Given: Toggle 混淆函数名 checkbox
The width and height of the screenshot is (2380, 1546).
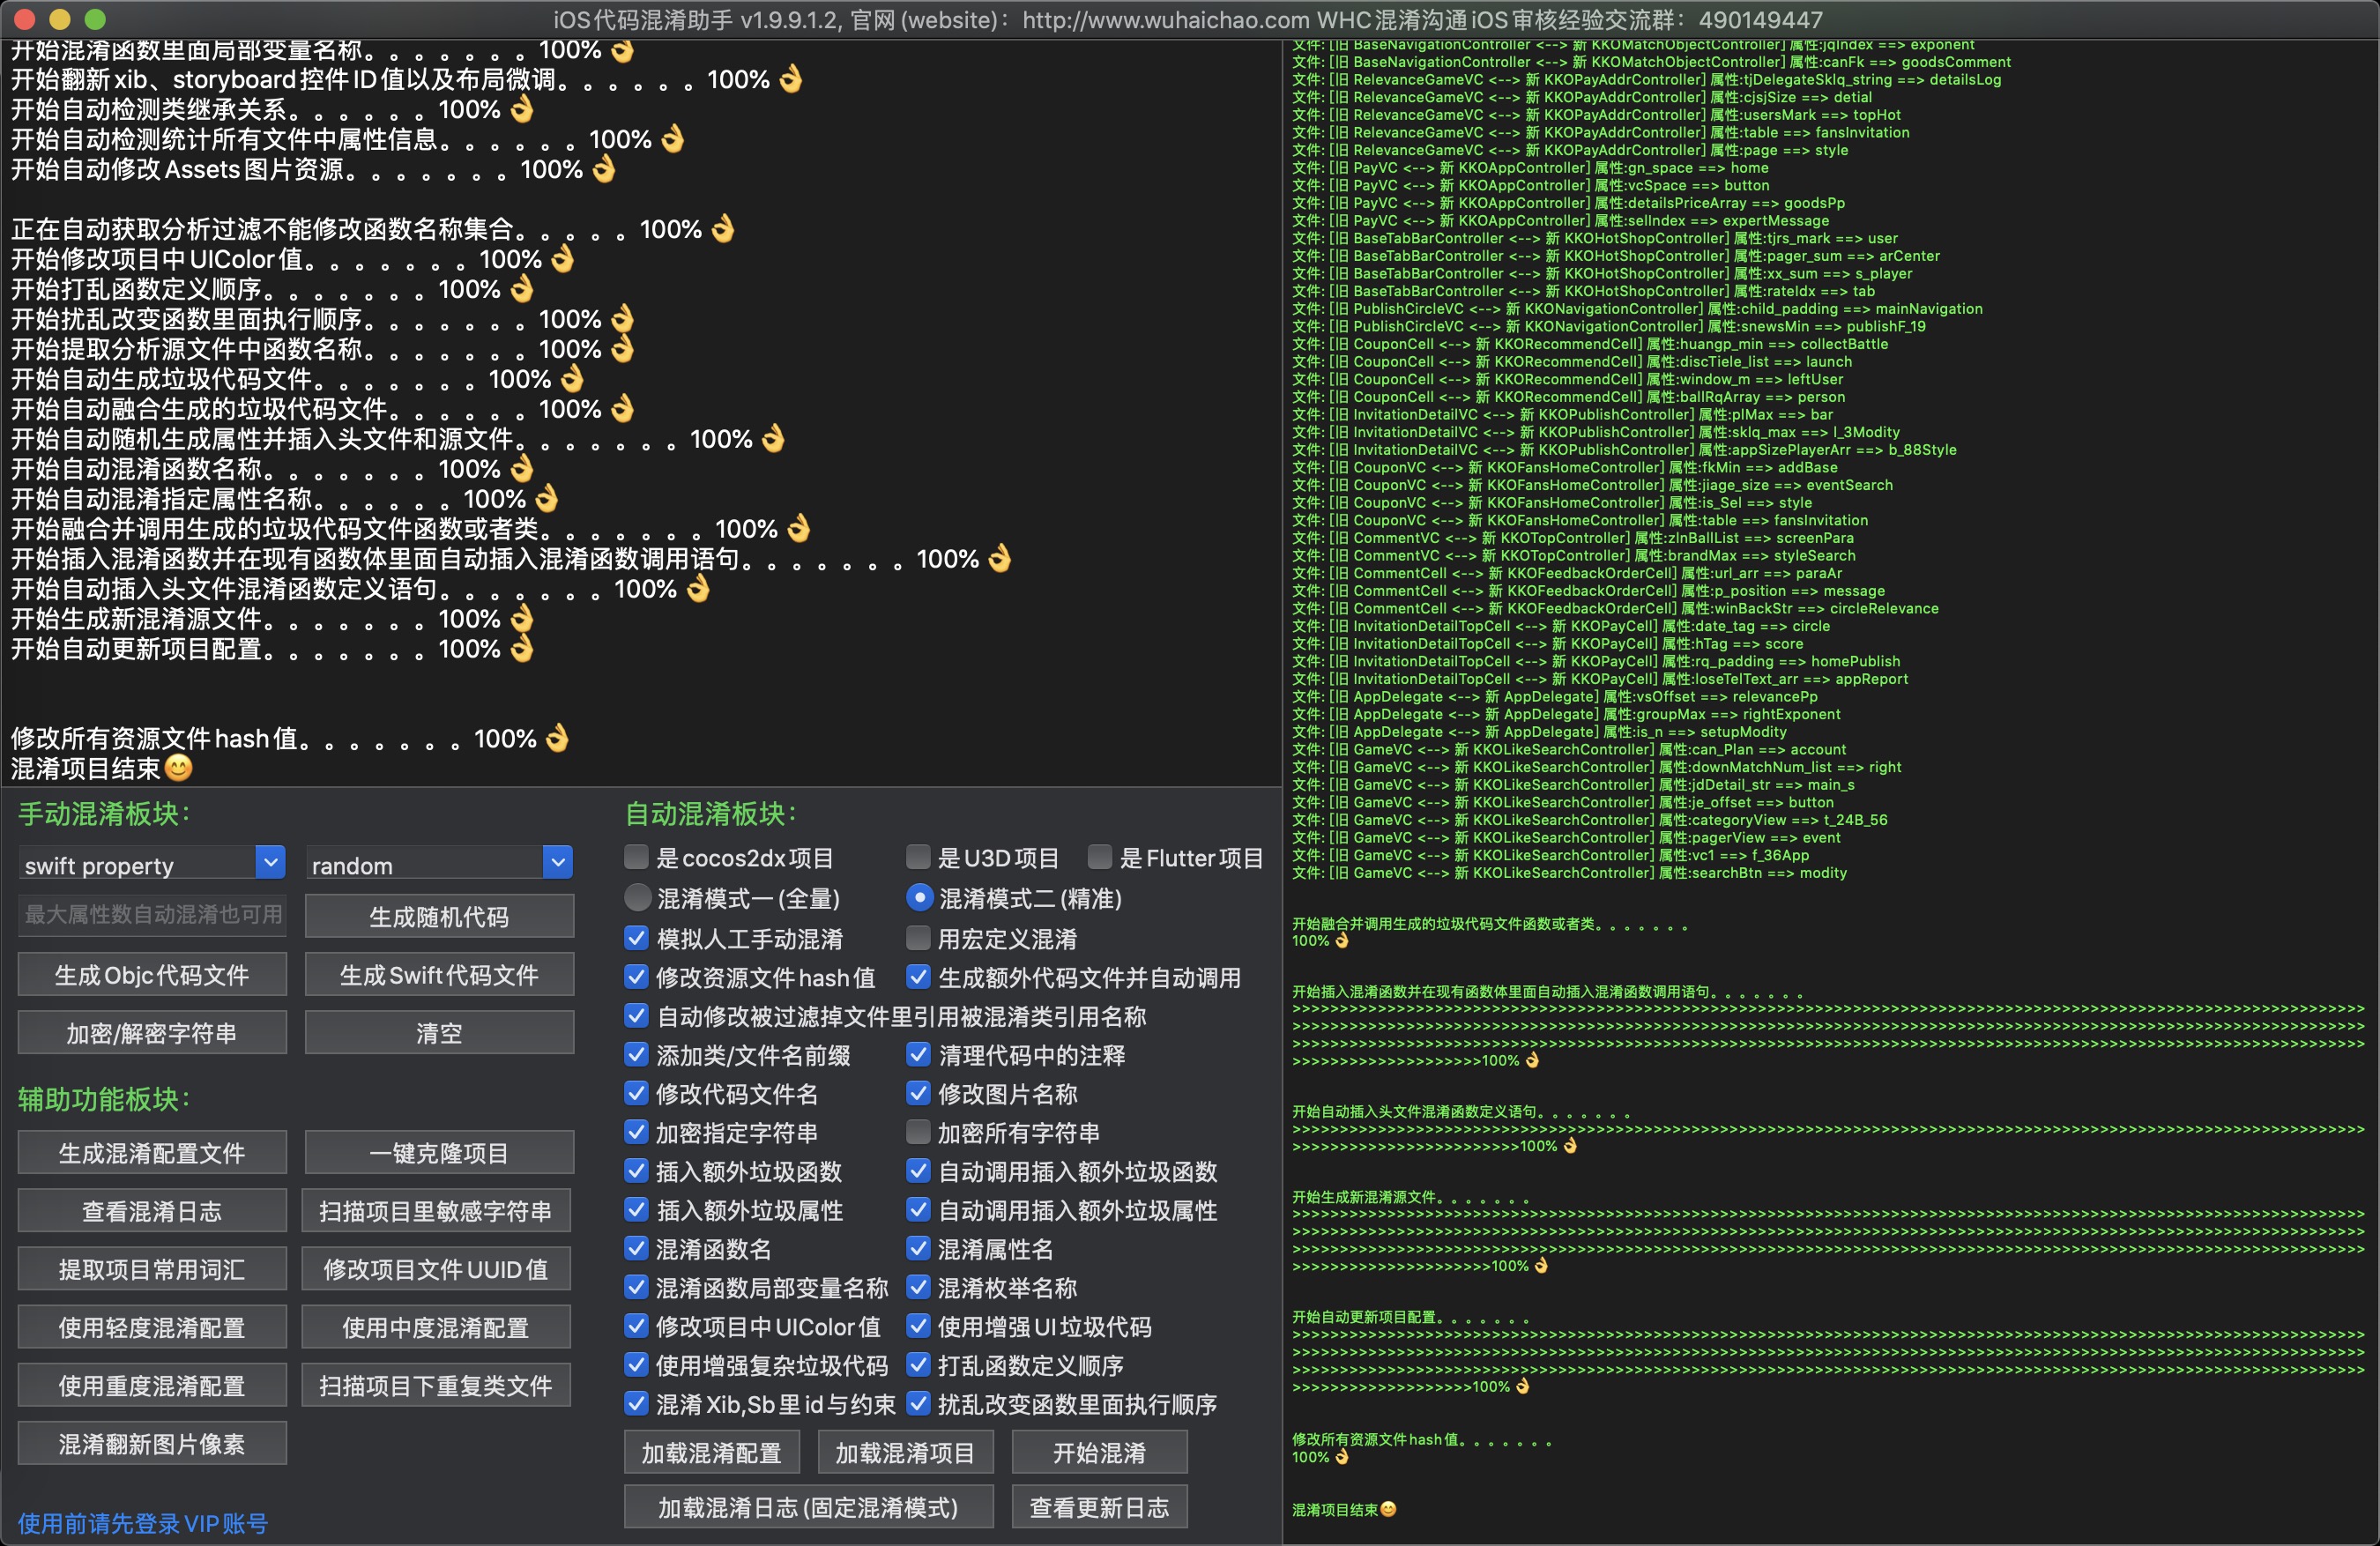Looking at the screenshot, I should [636, 1248].
